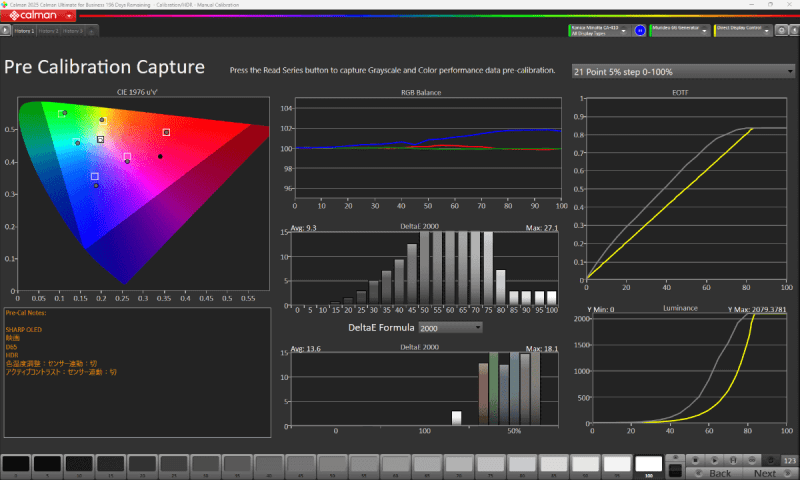800x480 pixels.
Task: Open the Calman logo main menu
Action: click(38, 16)
